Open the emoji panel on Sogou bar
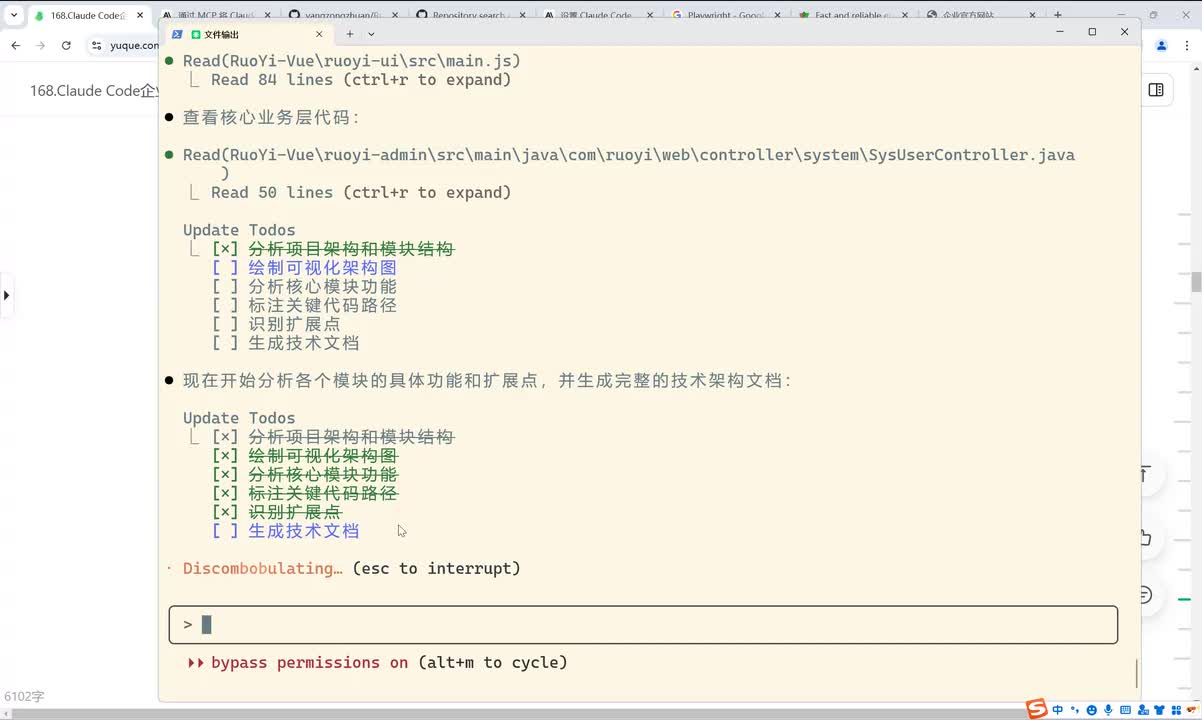1202x720 pixels. pos(1092,710)
